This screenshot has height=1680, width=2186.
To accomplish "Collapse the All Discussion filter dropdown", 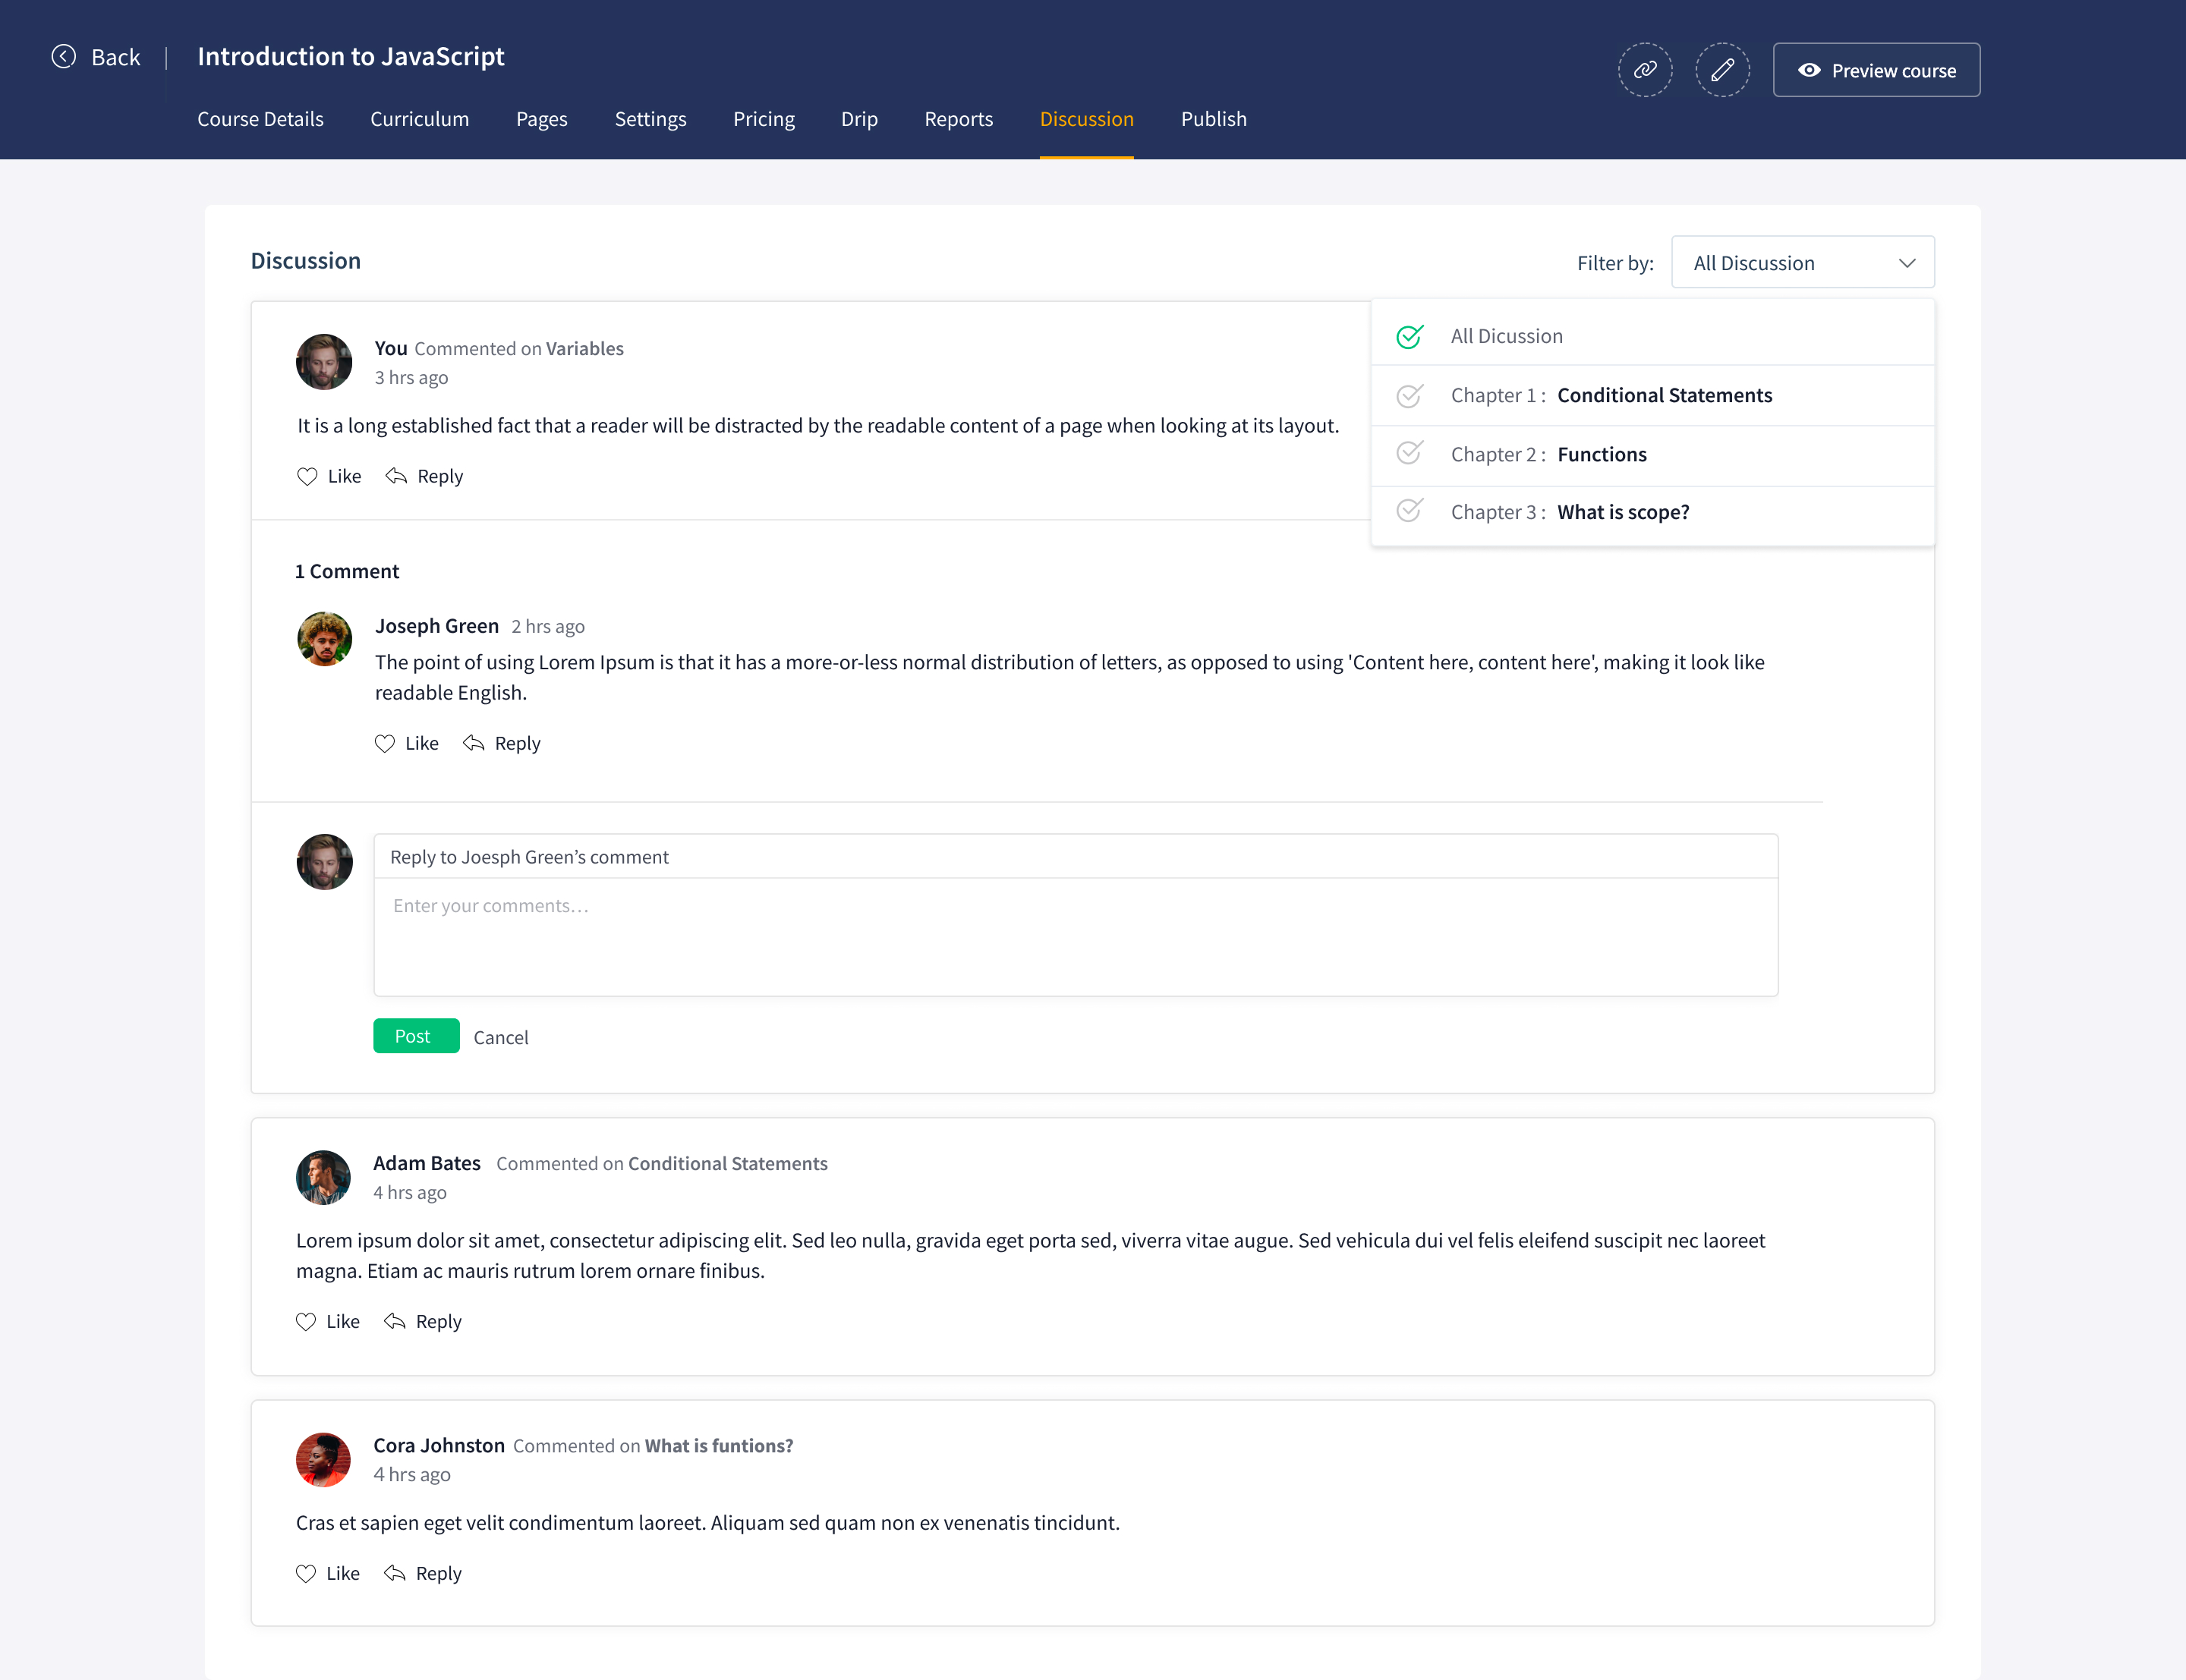I will [1753, 263].
